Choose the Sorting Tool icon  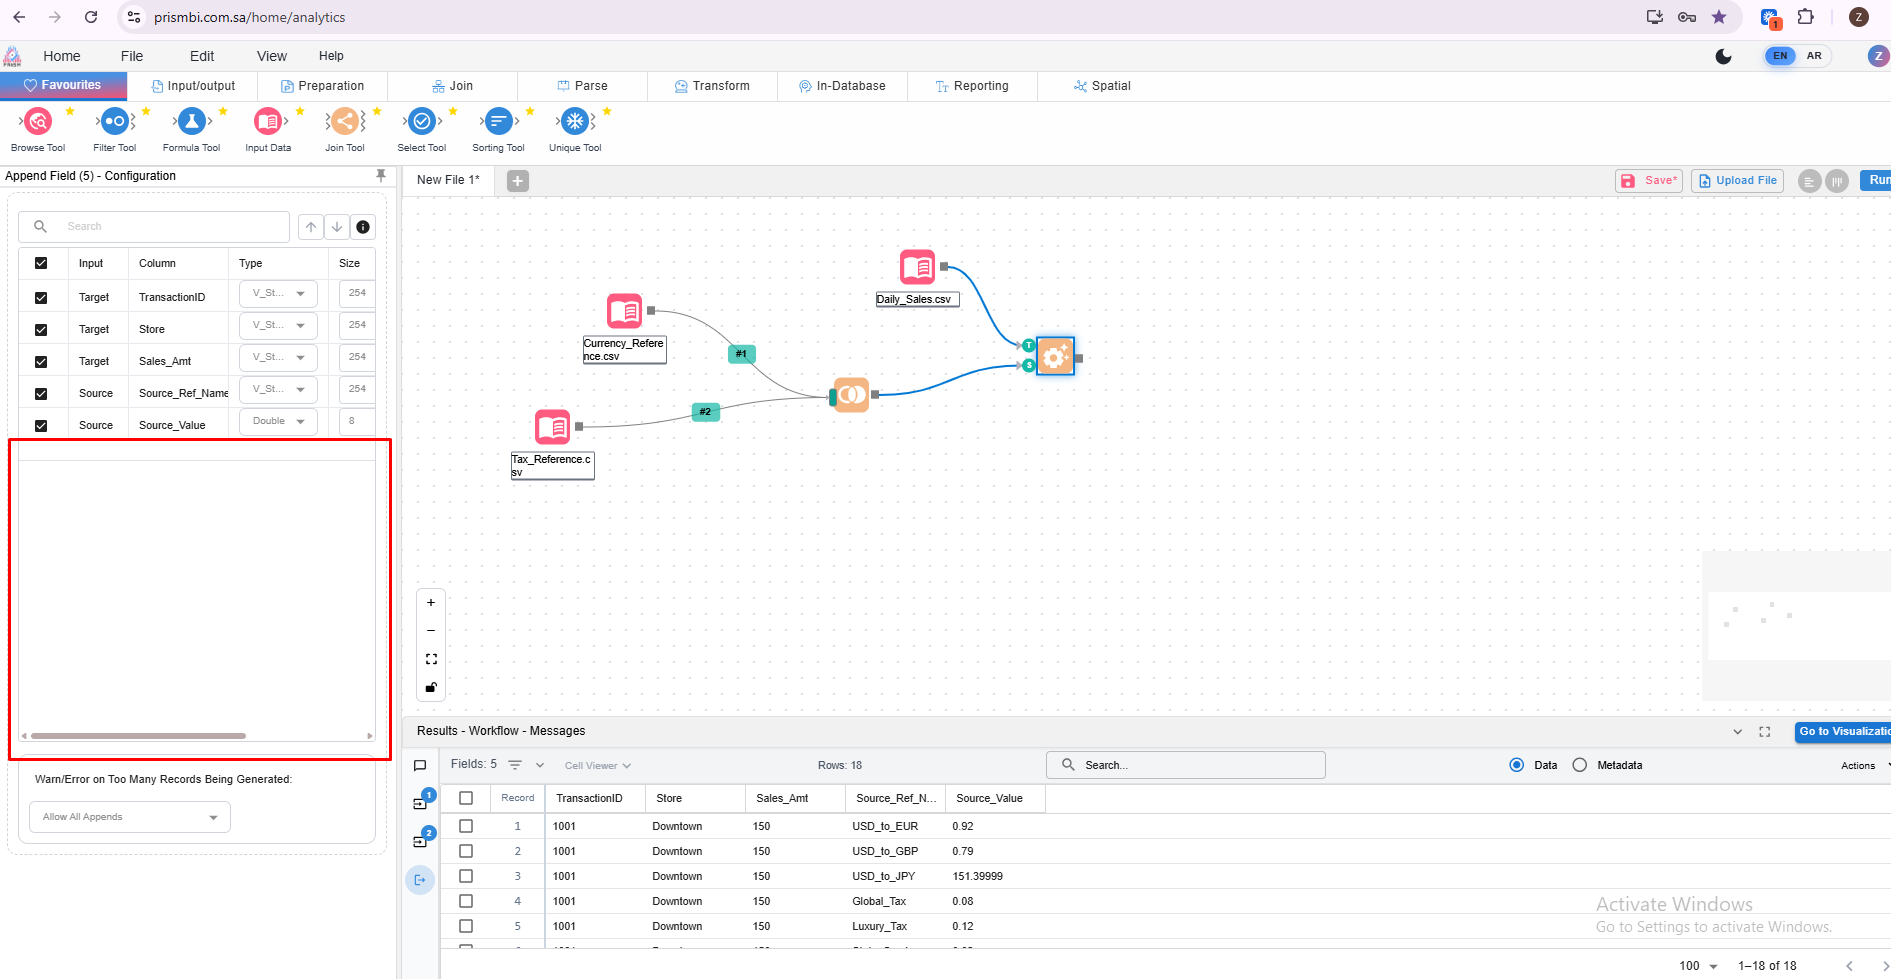coord(498,122)
